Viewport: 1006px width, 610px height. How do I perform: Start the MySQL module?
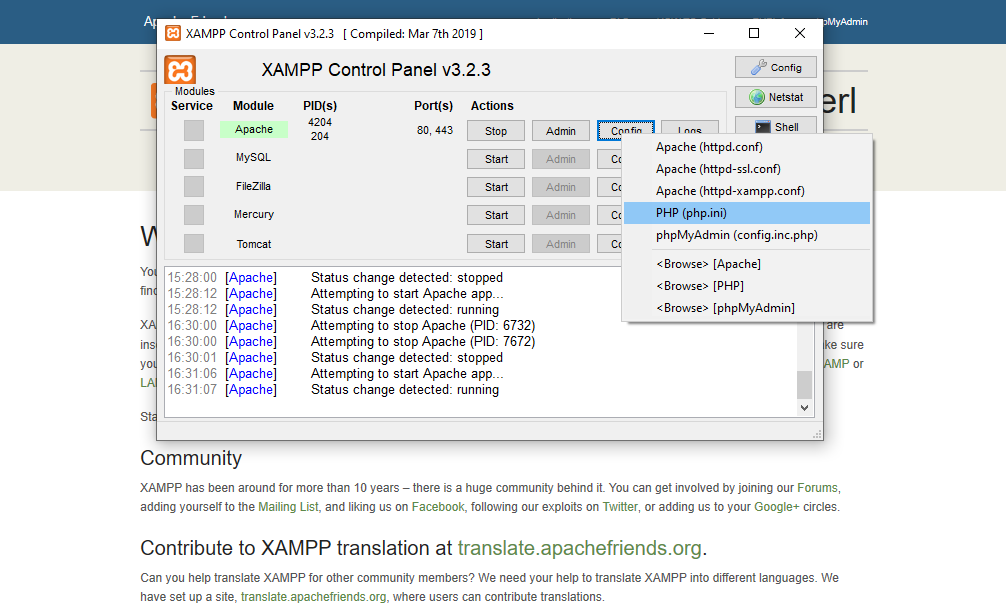click(496, 159)
